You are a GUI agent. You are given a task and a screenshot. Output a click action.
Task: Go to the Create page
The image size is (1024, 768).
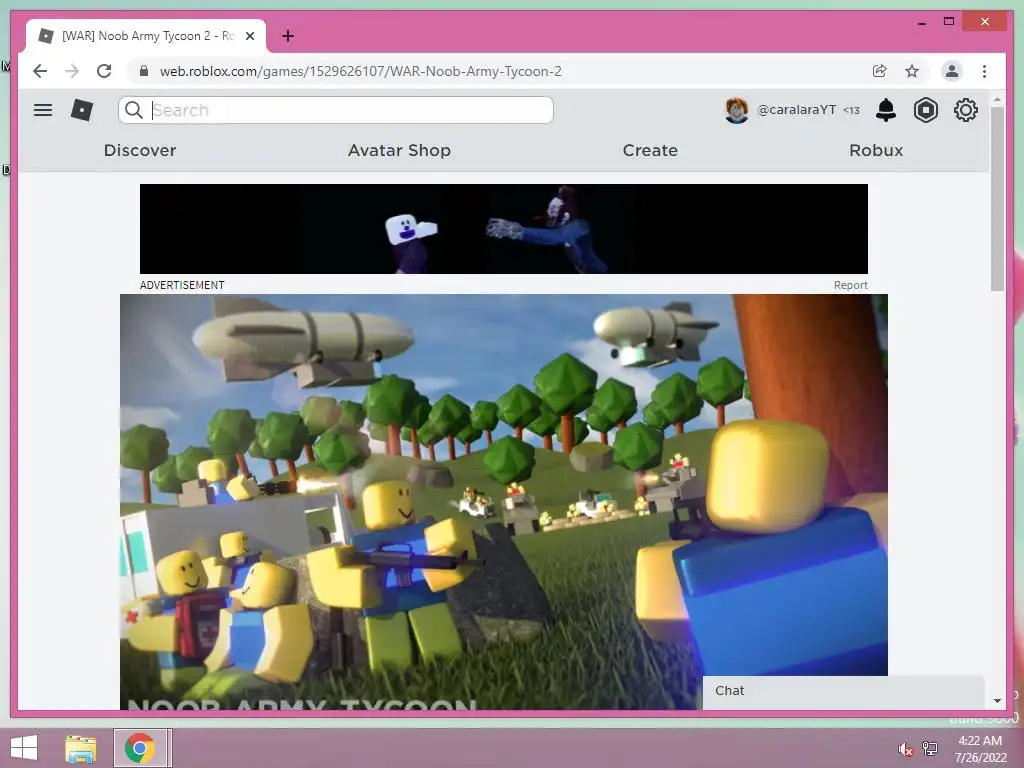[x=650, y=150]
